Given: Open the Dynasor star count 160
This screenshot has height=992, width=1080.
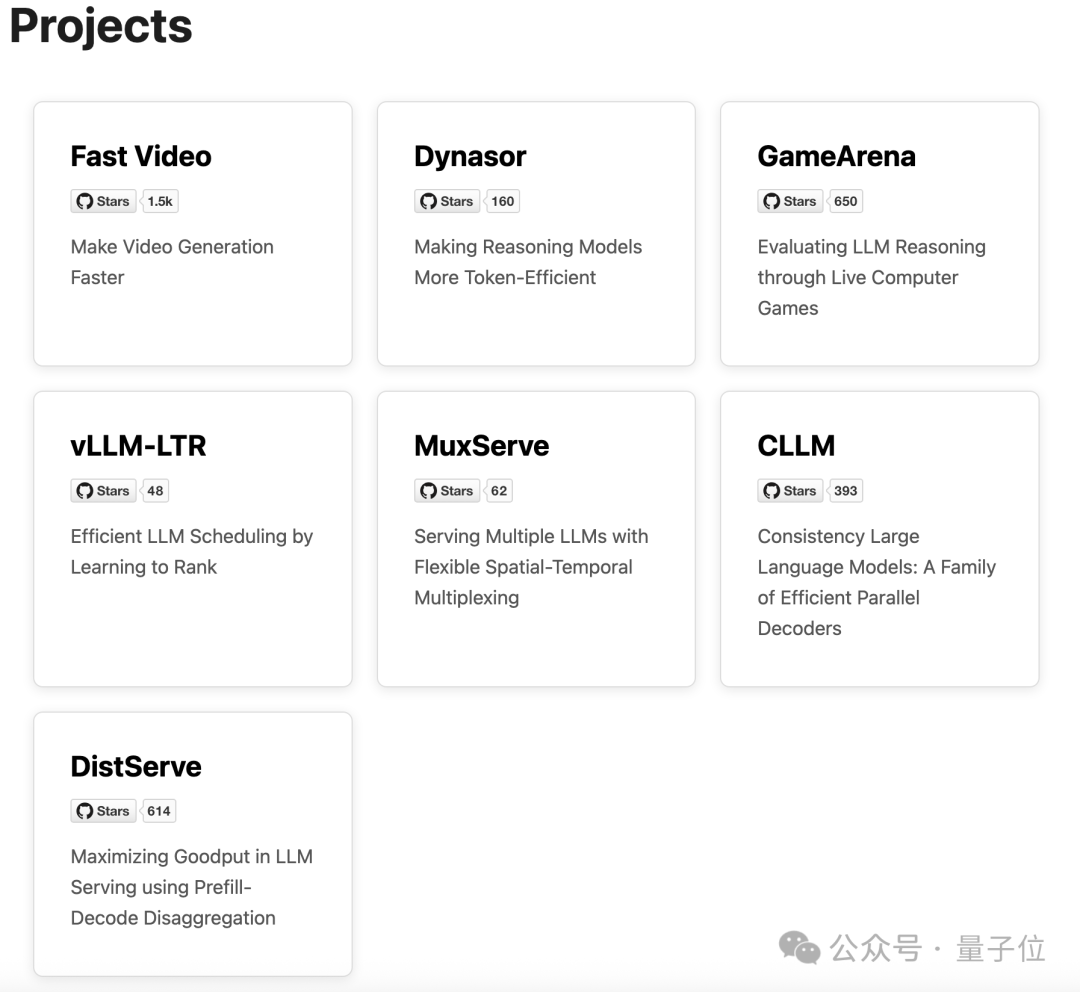Looking at the screenshot, I should pyautogui.click(x=502, y=201).
